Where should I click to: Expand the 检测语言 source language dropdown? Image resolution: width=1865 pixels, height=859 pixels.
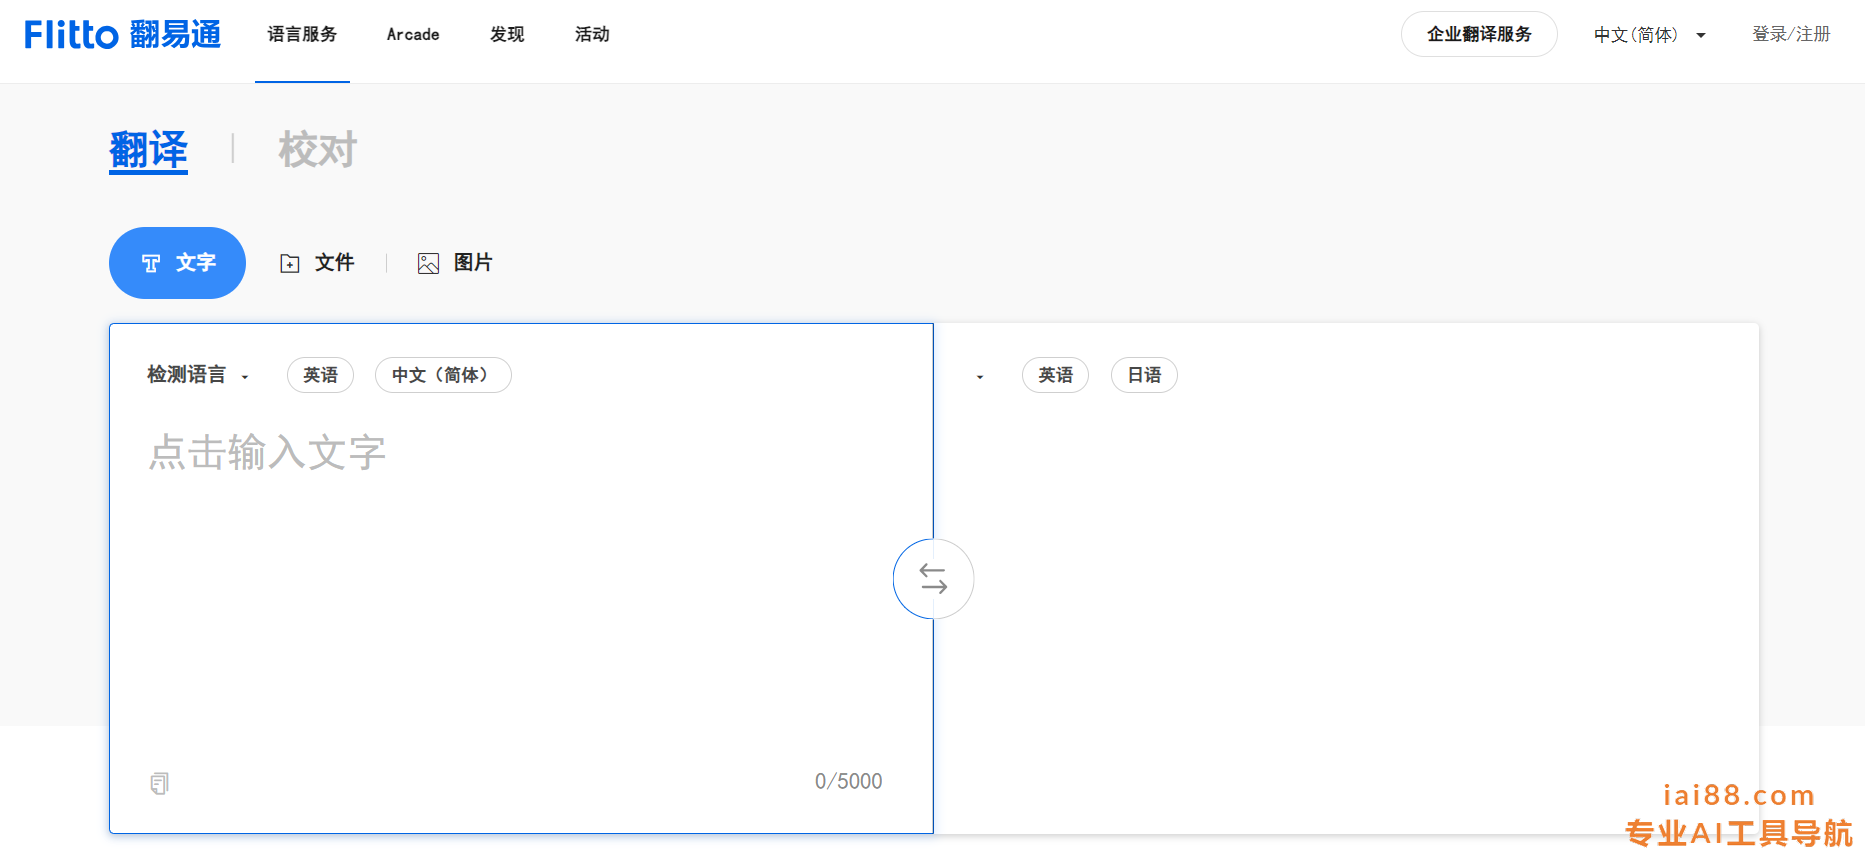(x=197, y=375)
